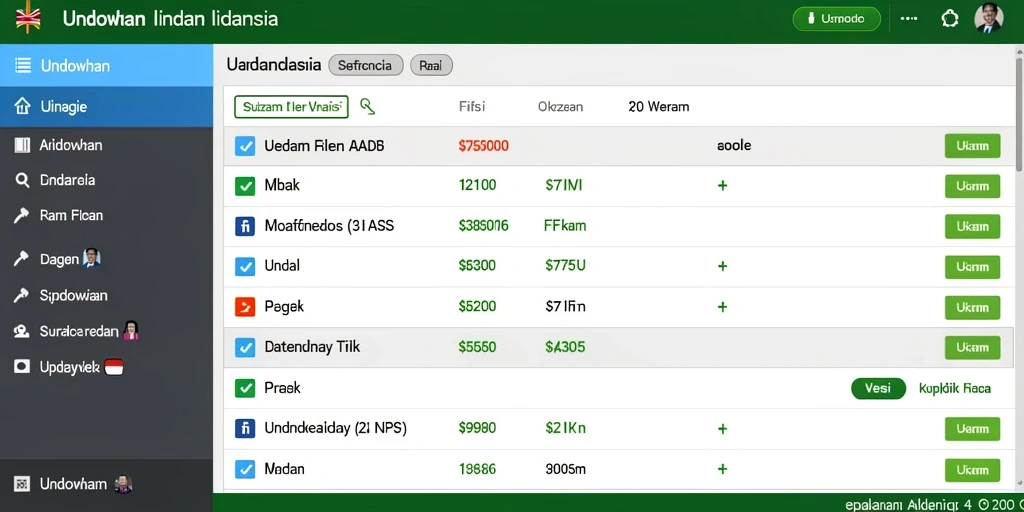
Task: Click the green button in the Undal row
Action: coord(972,266)
